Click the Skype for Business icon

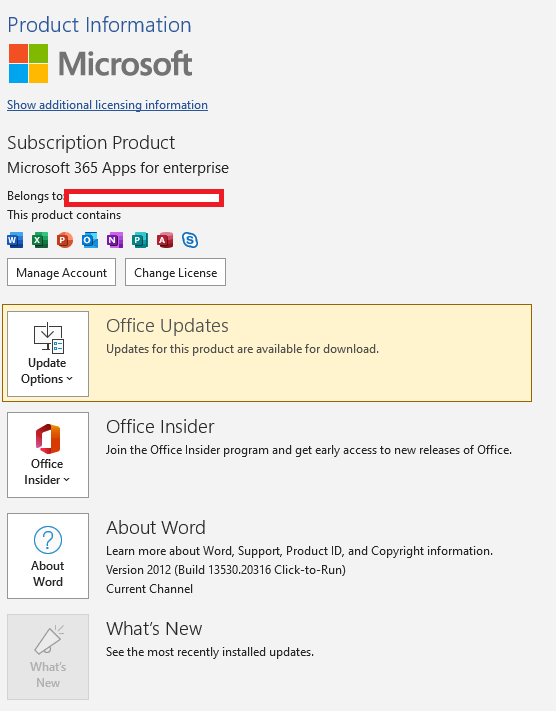tap(190, 240)
